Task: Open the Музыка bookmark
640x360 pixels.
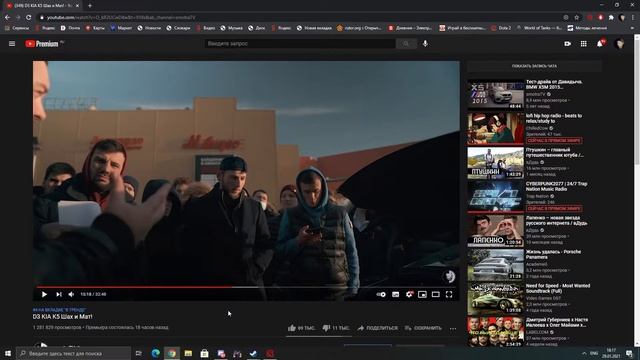Action: [x=231, y=28]
